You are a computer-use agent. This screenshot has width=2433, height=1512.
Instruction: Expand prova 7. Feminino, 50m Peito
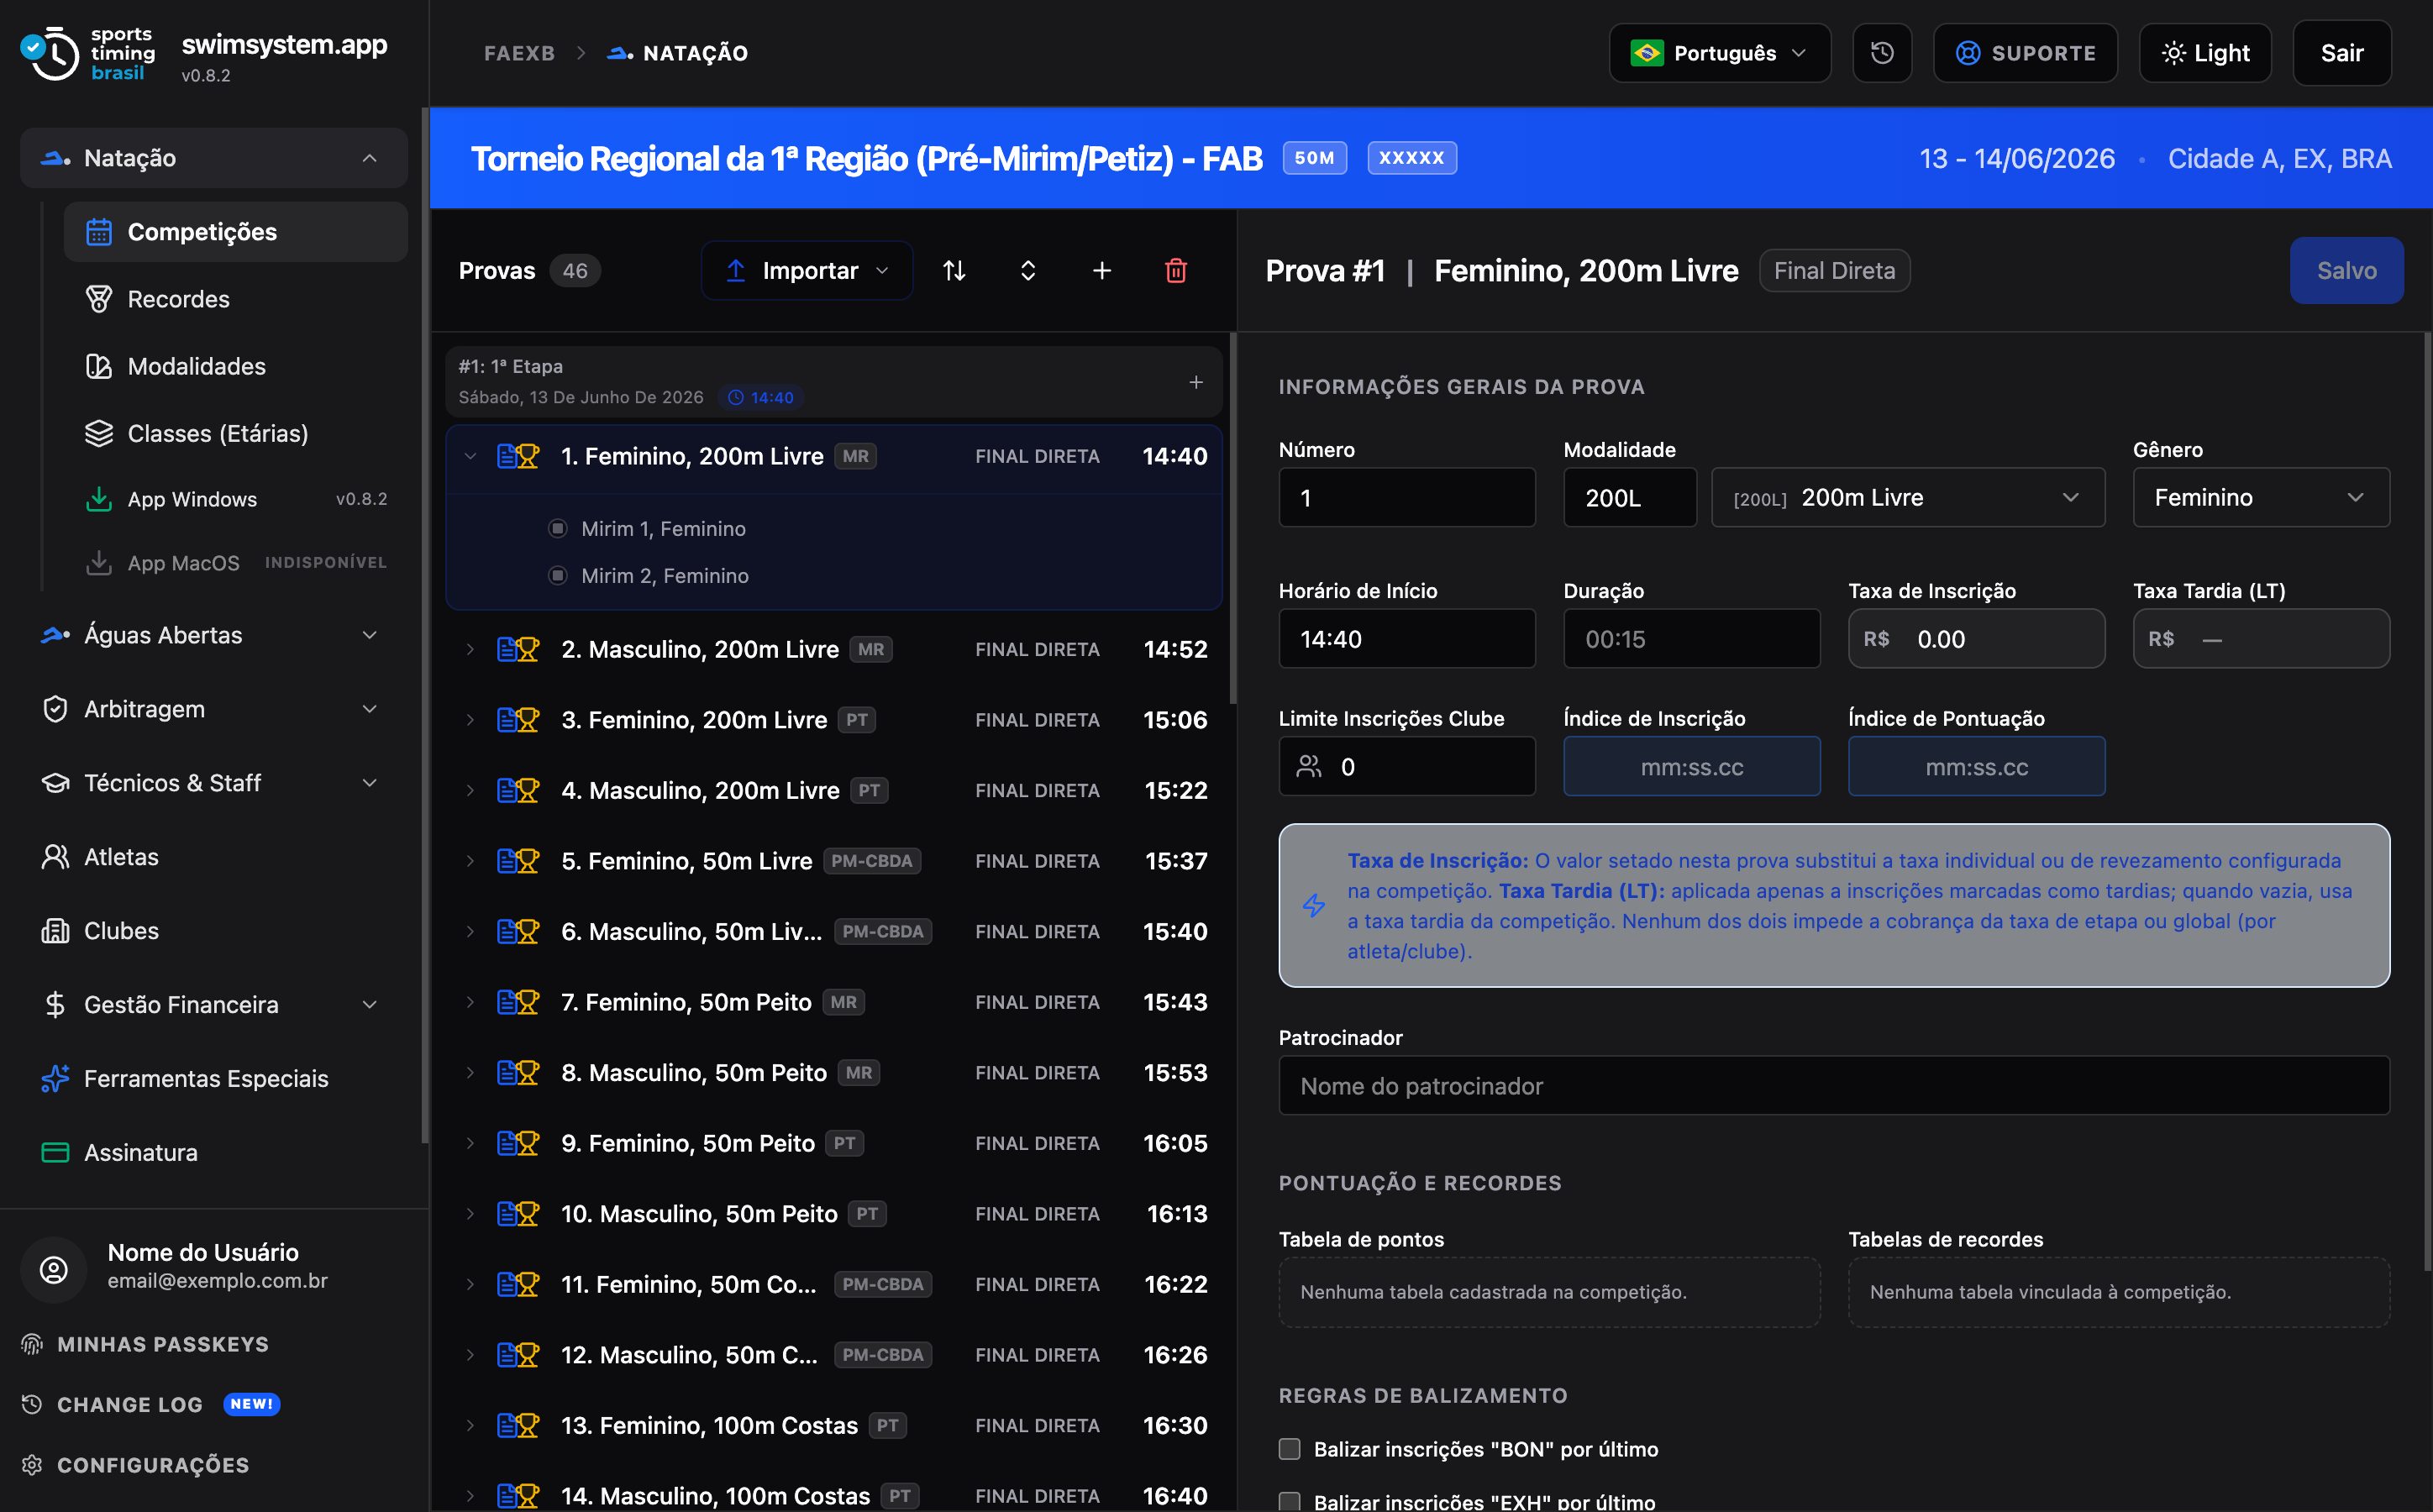click(470, 1002)
